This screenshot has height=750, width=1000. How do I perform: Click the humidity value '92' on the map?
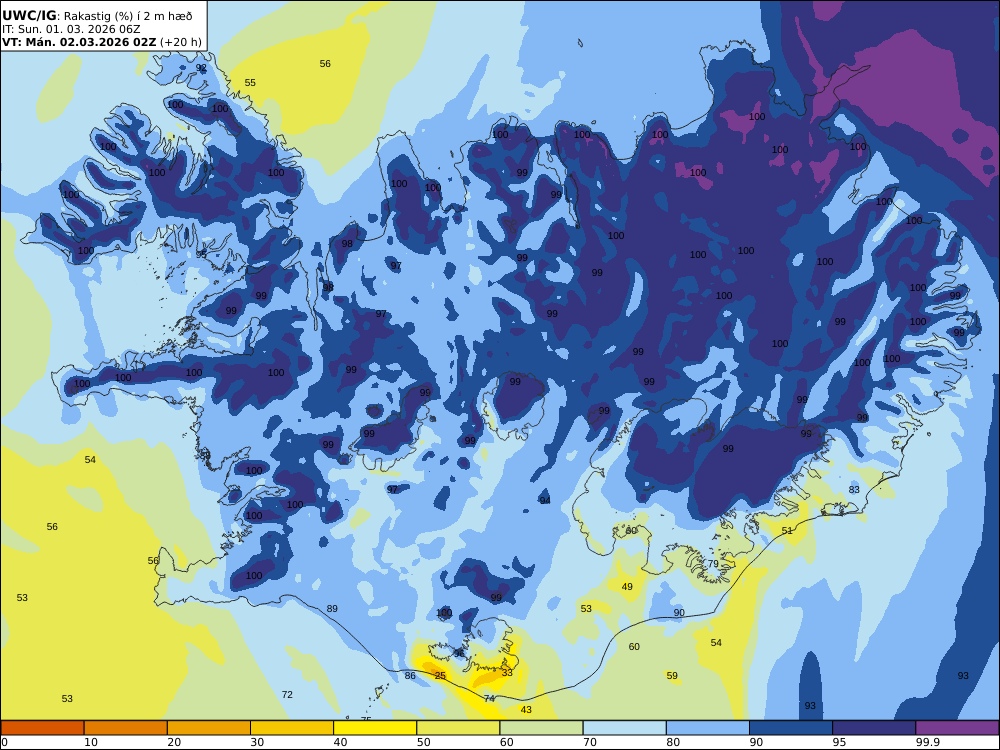201,68
